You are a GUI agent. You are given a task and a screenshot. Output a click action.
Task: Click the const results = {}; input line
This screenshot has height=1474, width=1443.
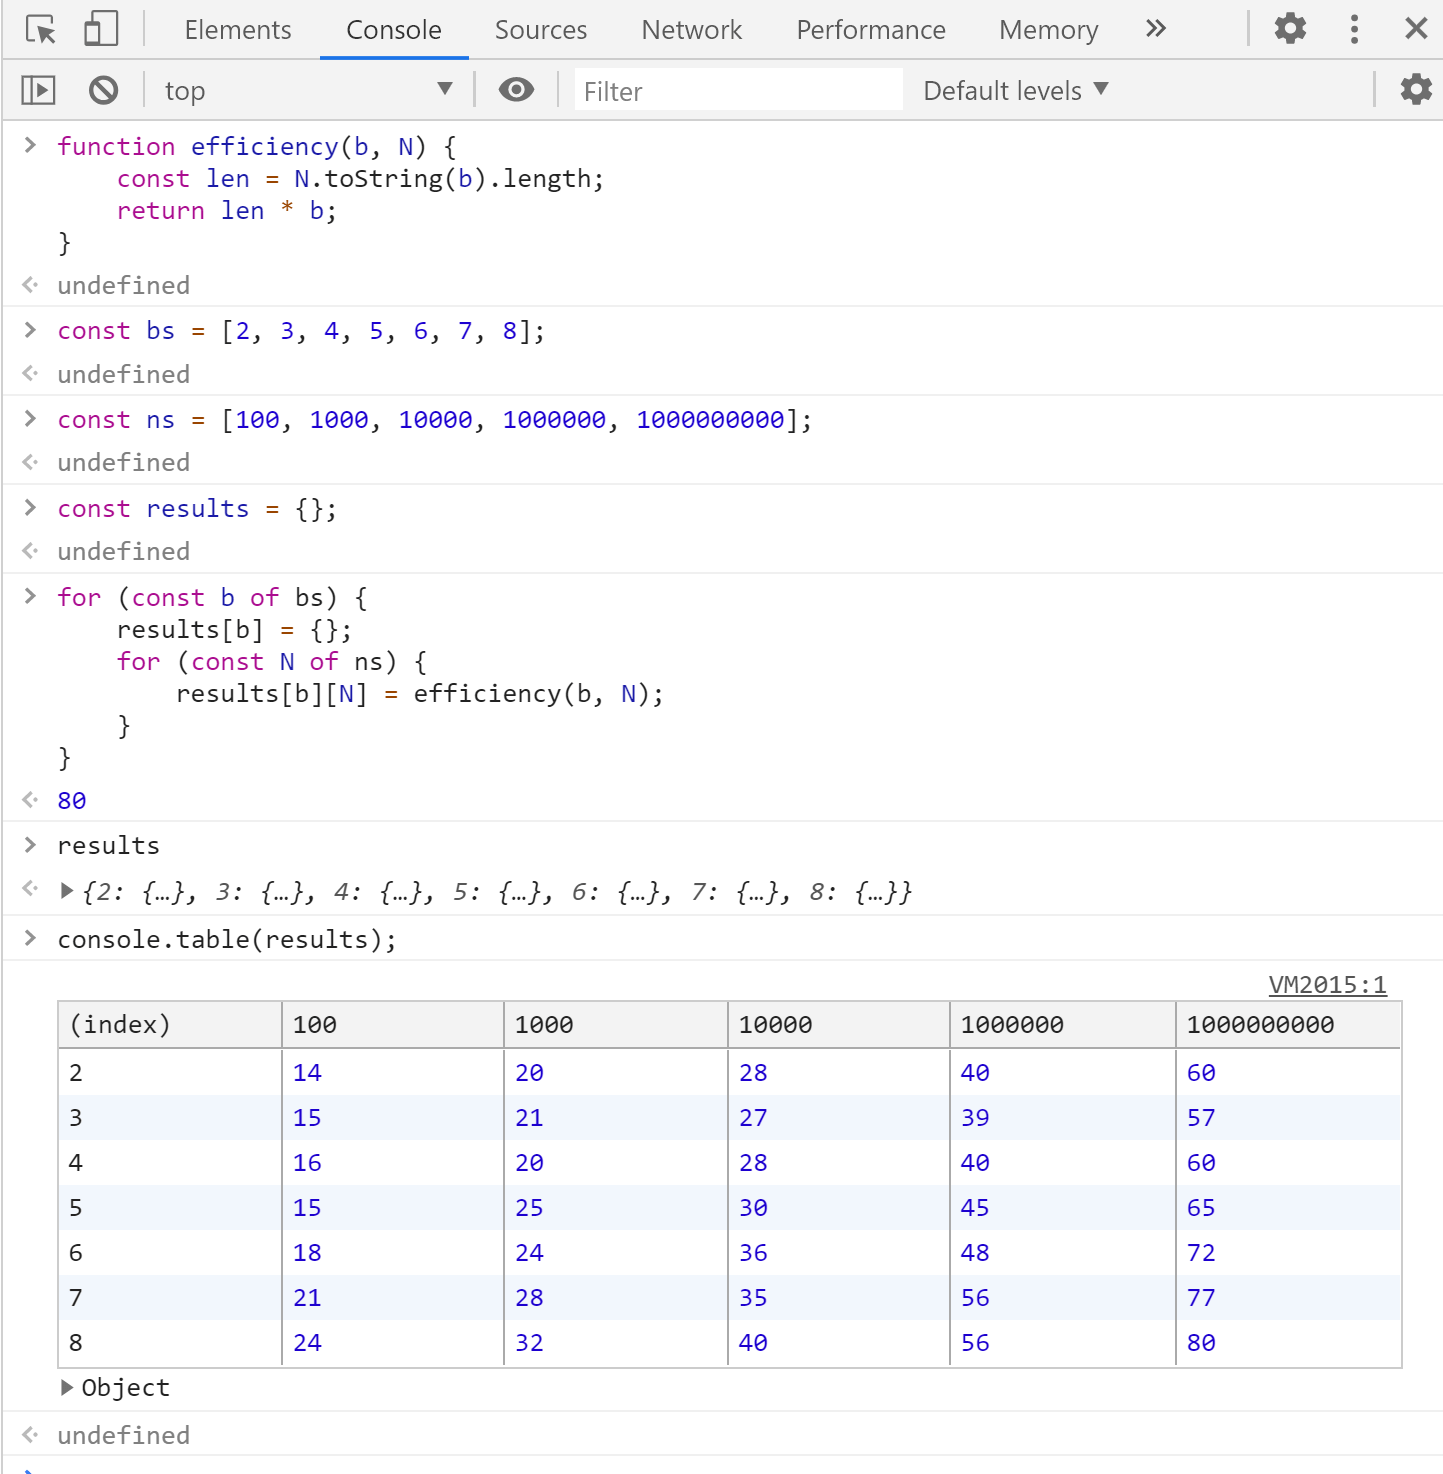(x=197, y=508)
